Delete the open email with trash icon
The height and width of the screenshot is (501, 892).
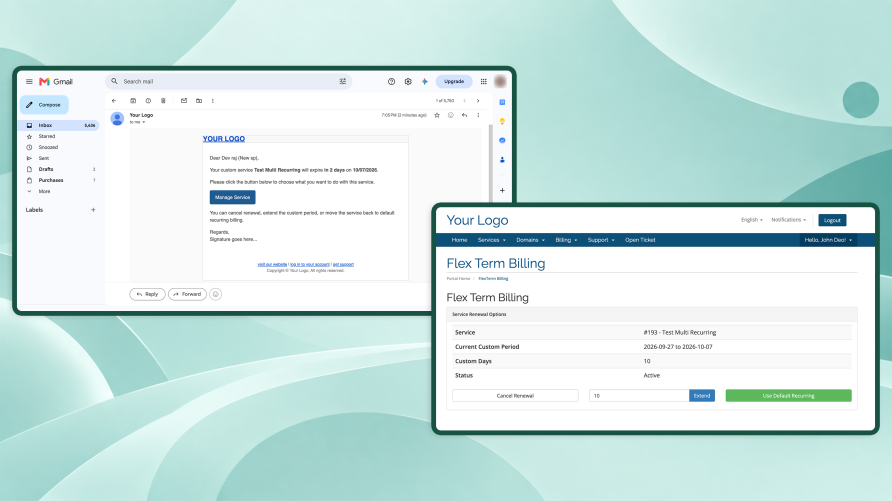pyautogui.click(x=163, y=101)
